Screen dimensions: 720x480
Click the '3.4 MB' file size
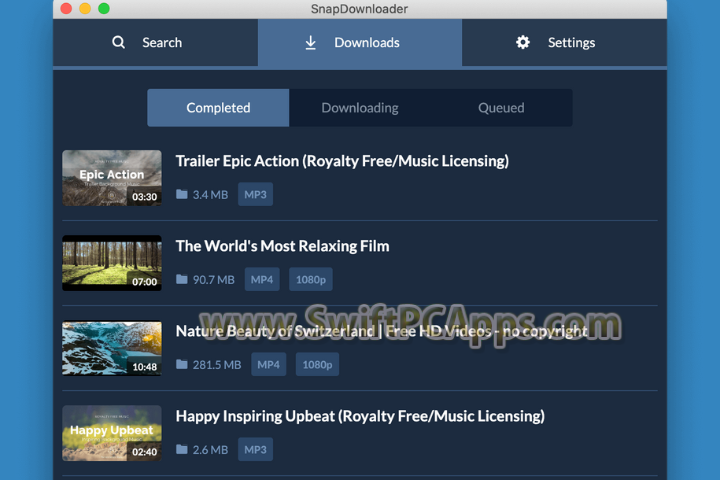coord(210,195)
